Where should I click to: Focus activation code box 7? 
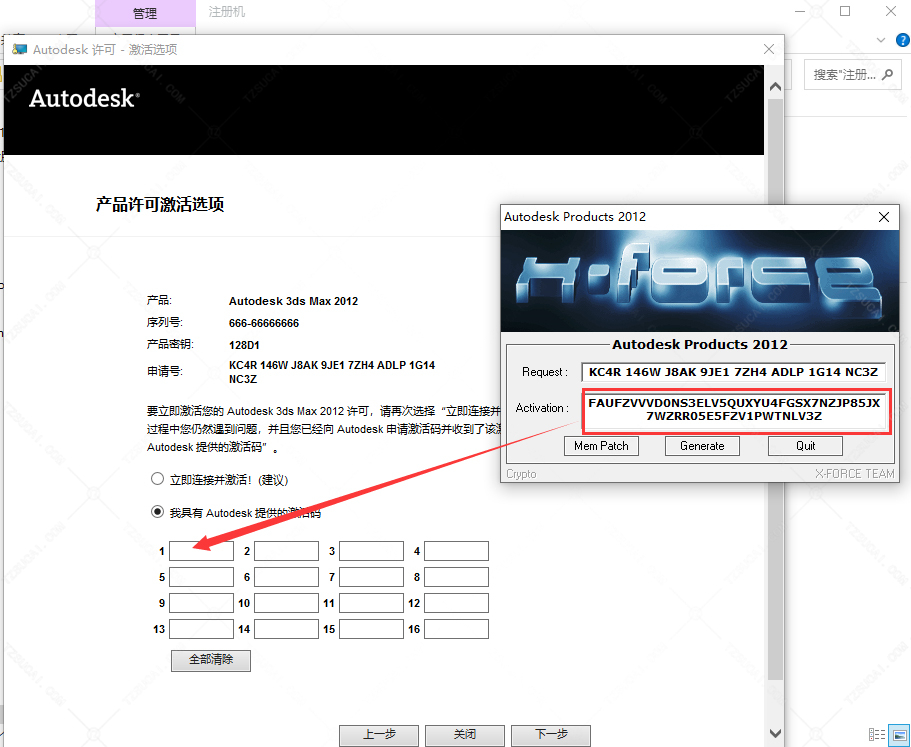371,577
